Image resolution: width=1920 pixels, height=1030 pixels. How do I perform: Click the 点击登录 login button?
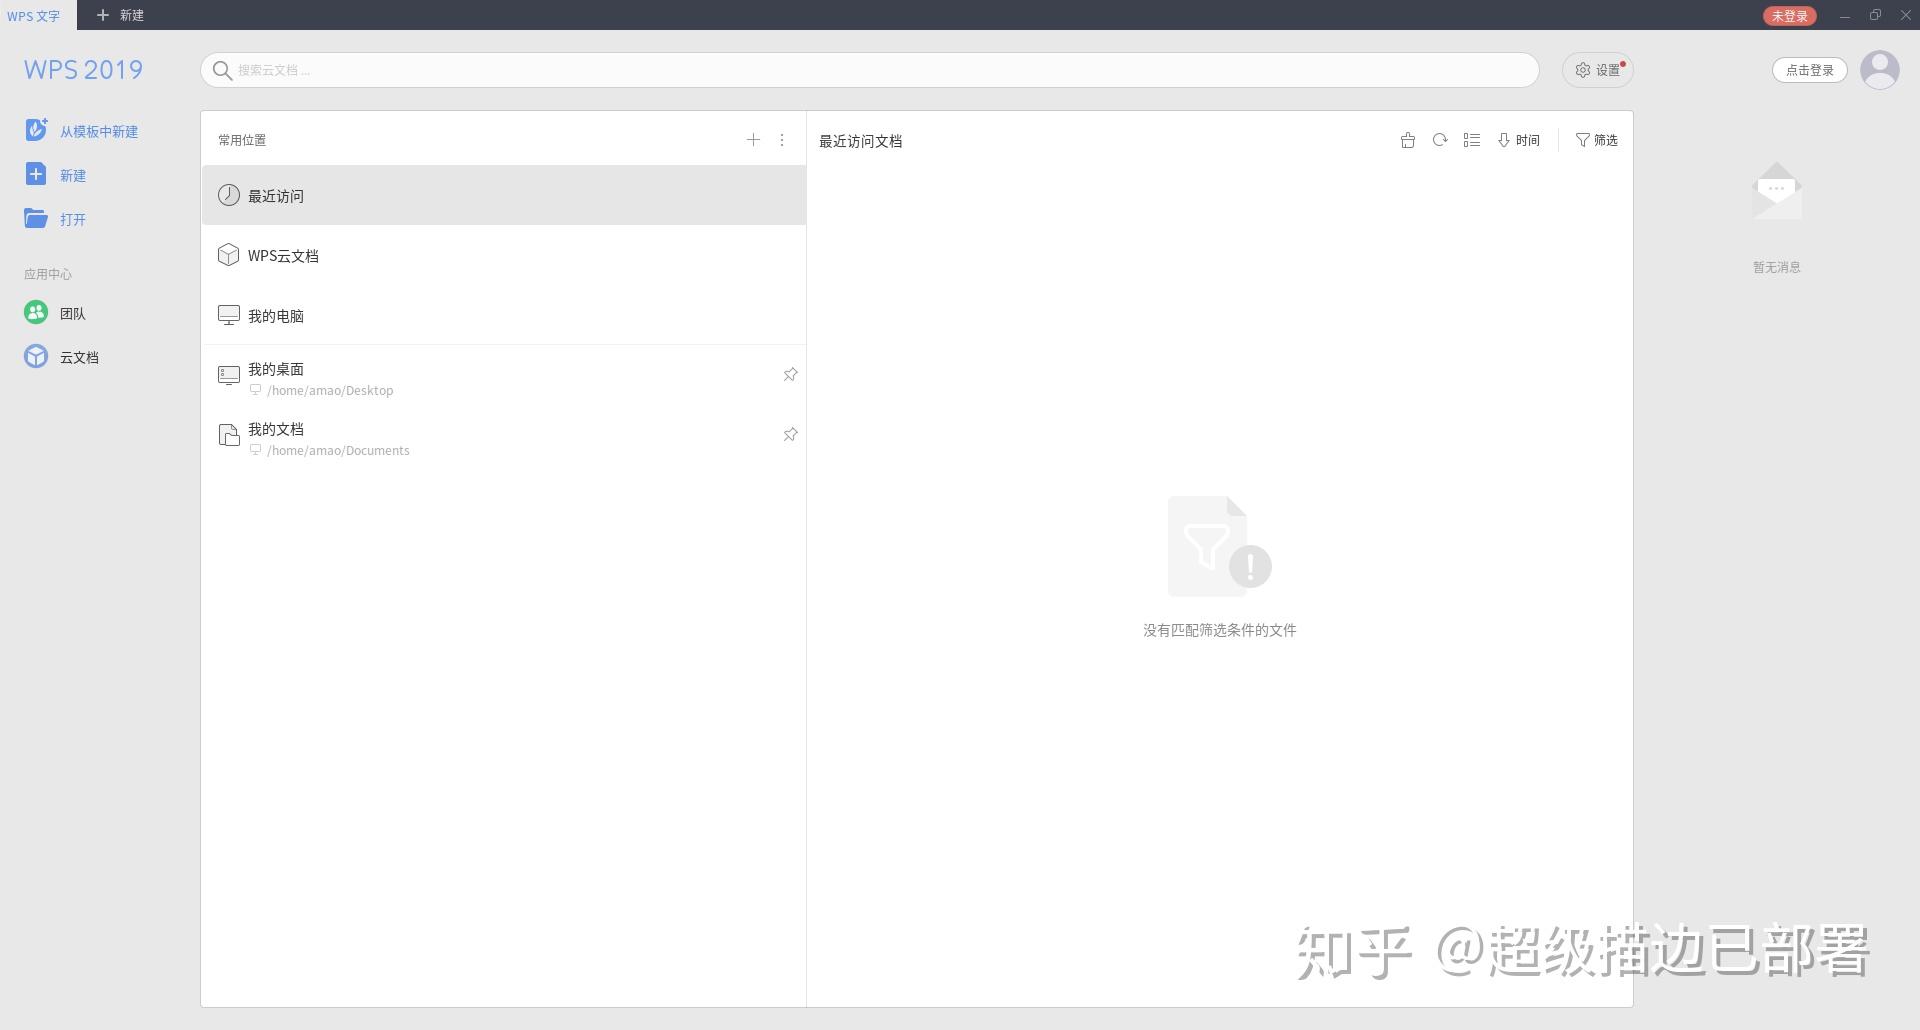click(1810, 70)
